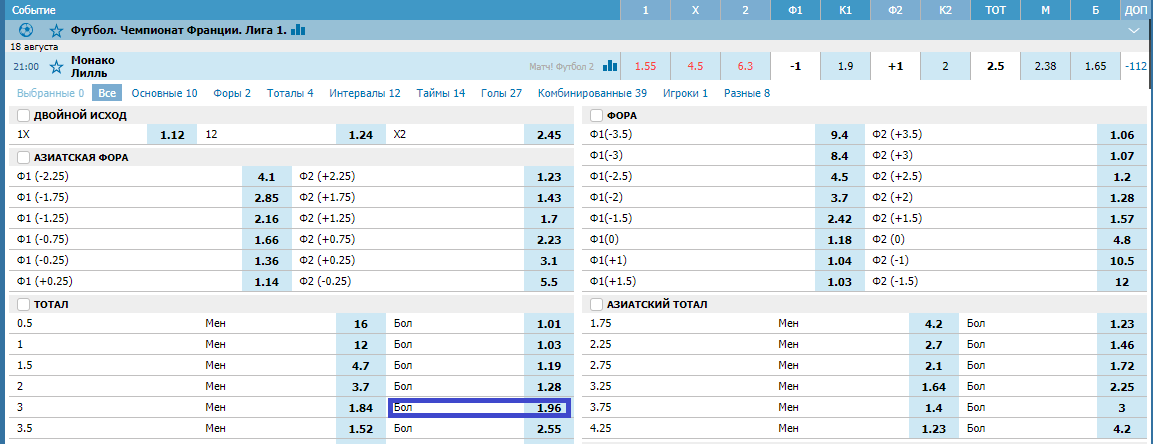Click the Матч! Футбол 2 broadcast label
The width and height of the screenshot is (1153, 444).
(561, 67)
